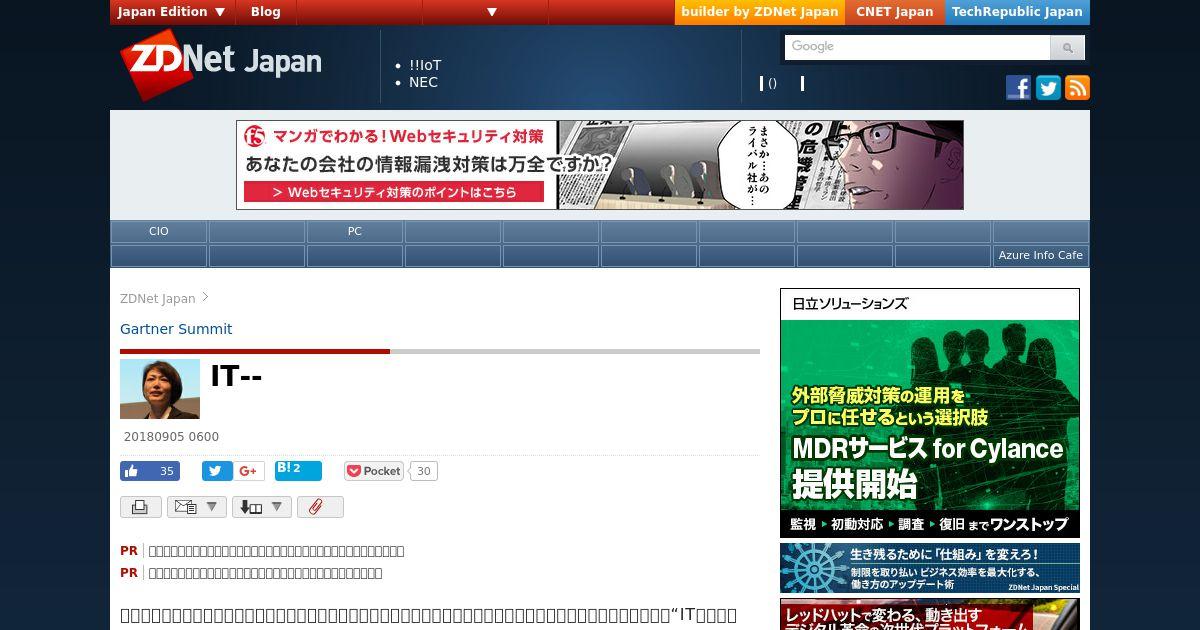The image size is (1200, 630).
Task: Share article via Twitter button
Action: [x=217, y=471]
